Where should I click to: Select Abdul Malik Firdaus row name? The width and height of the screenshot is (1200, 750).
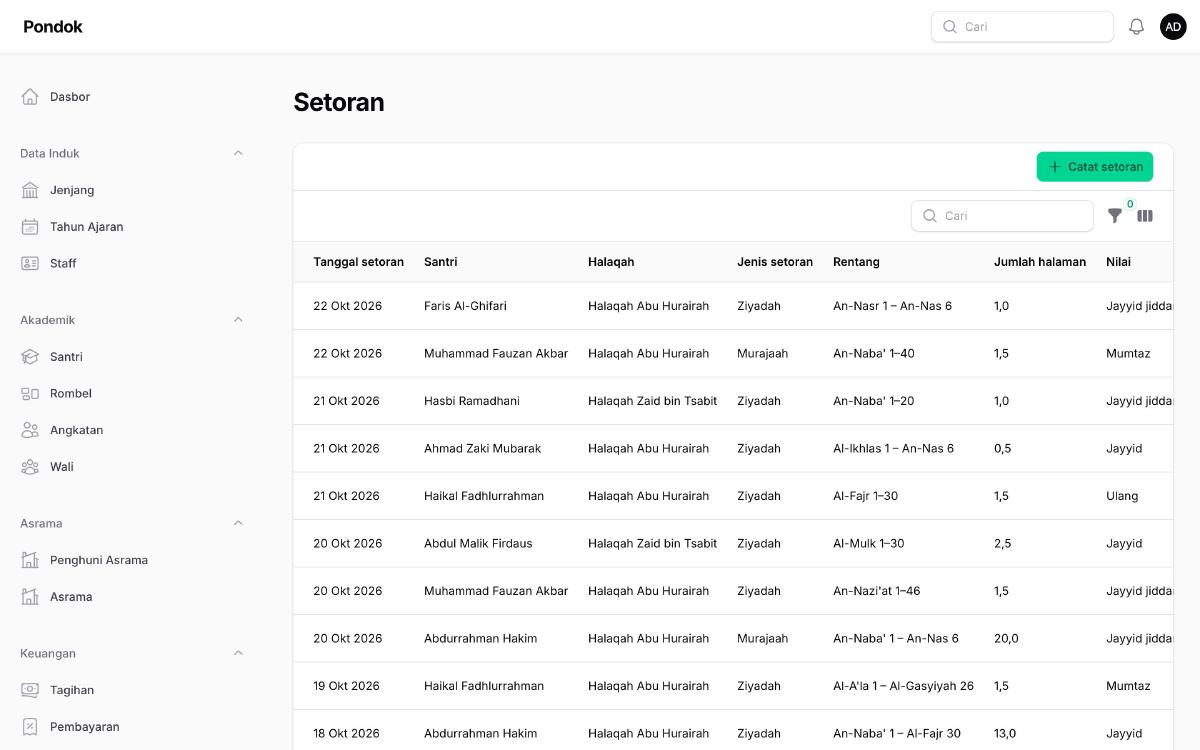[478, 544]
